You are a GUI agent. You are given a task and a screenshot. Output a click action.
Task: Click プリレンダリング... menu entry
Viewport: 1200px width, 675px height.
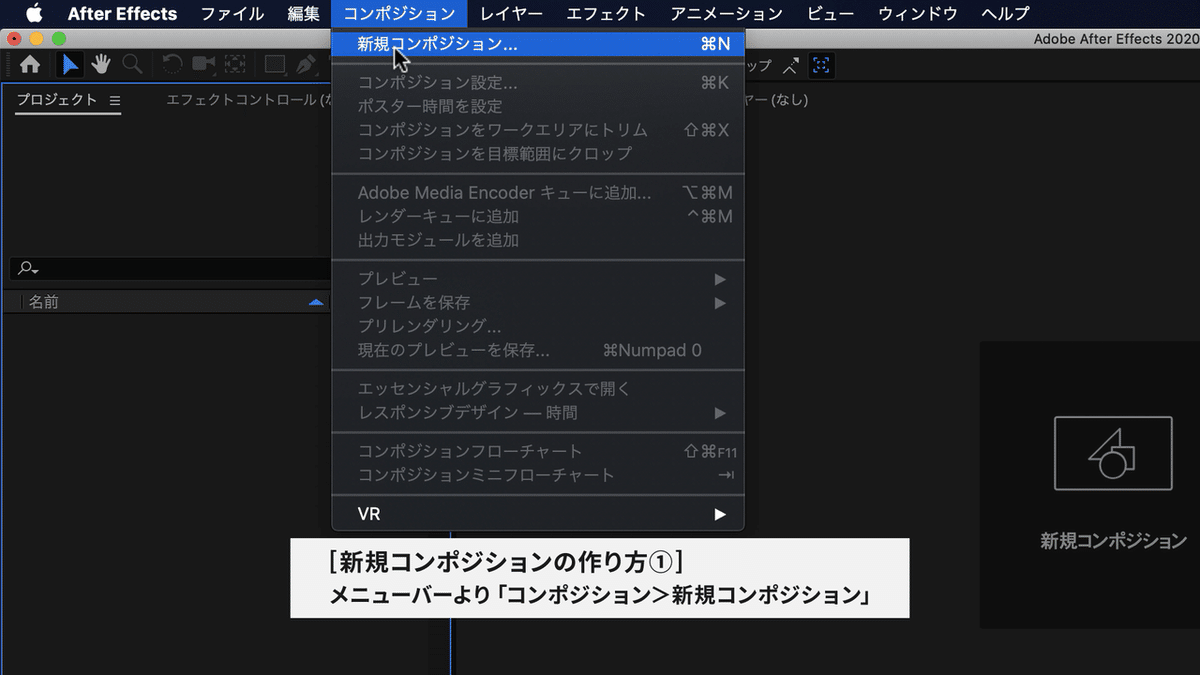pyautogui.click(x=538, y=326)
